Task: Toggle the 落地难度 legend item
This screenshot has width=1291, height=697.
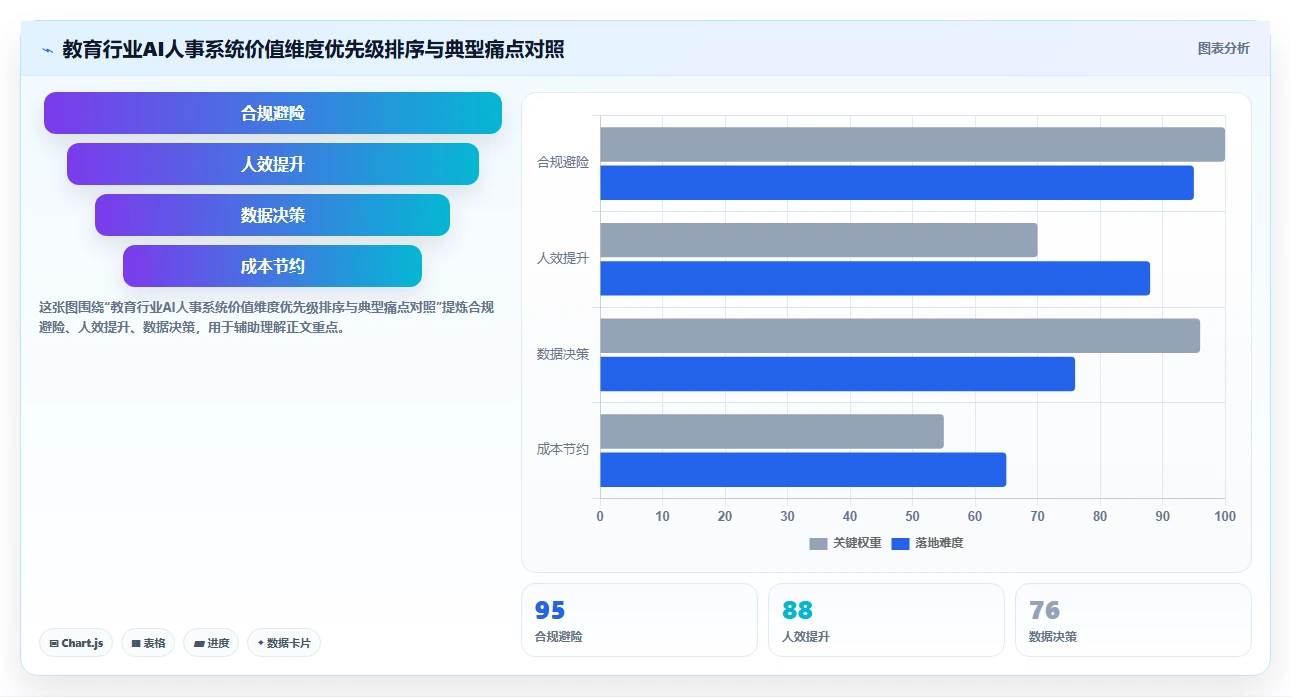Action: tap(927, 543)
